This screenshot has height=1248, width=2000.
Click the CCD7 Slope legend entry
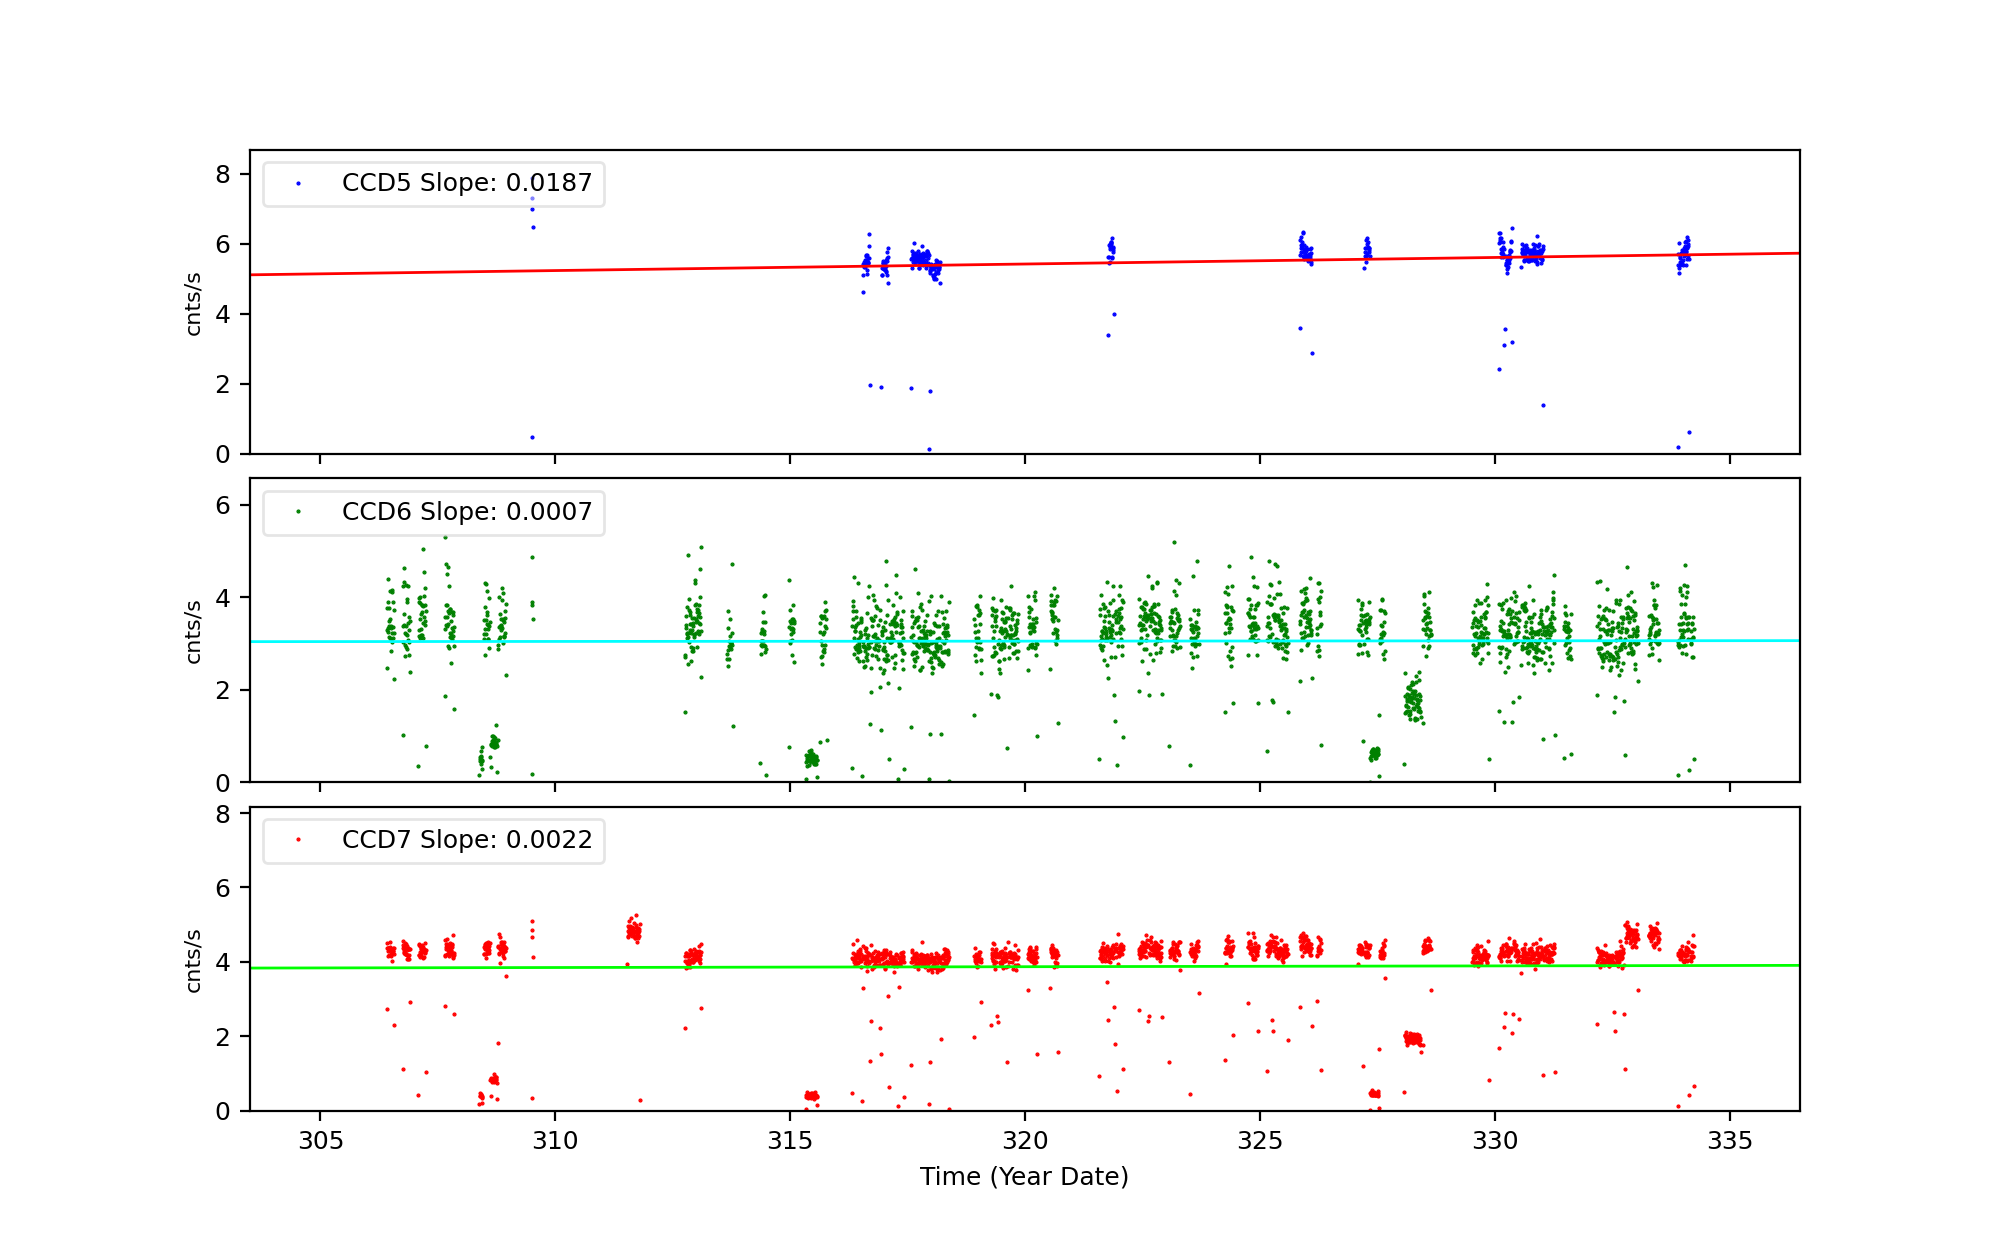pos(466,840)
